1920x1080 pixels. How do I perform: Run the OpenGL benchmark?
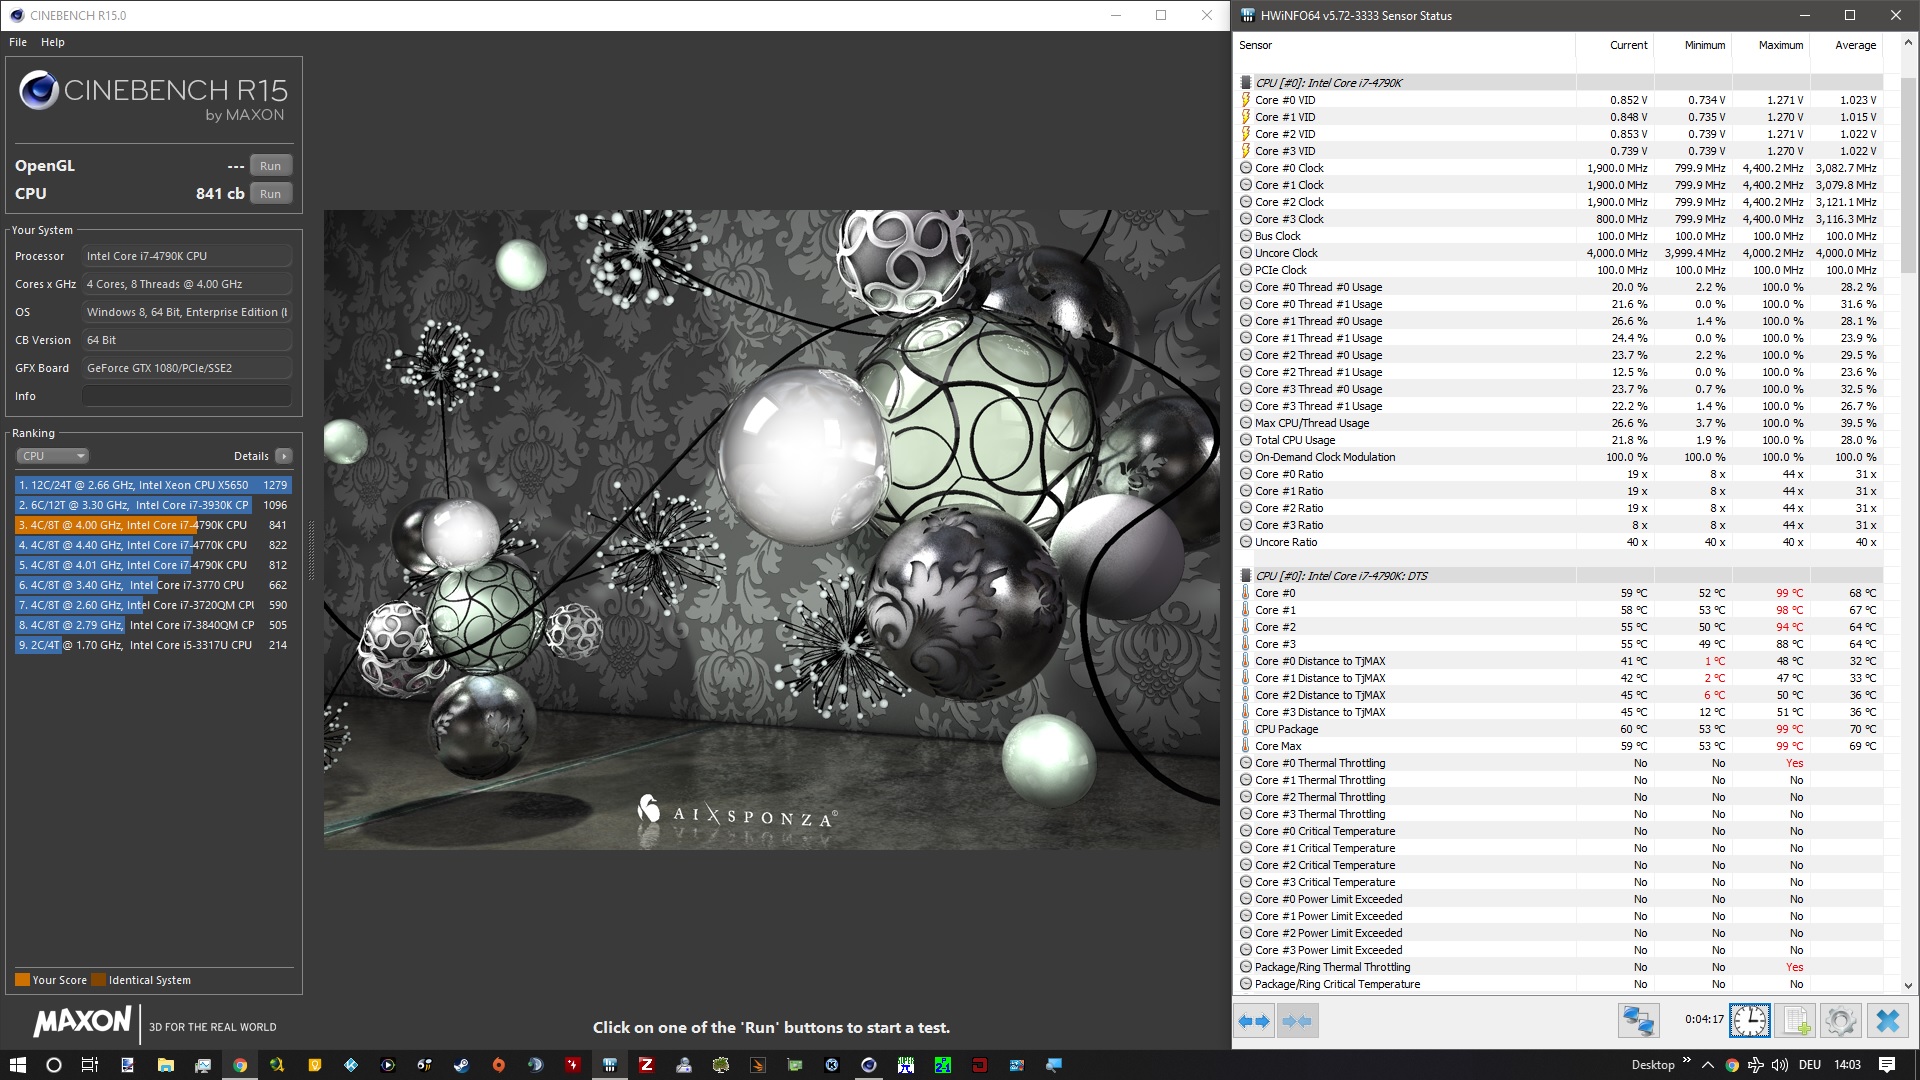pyautogui.click(x=270, y=166)
